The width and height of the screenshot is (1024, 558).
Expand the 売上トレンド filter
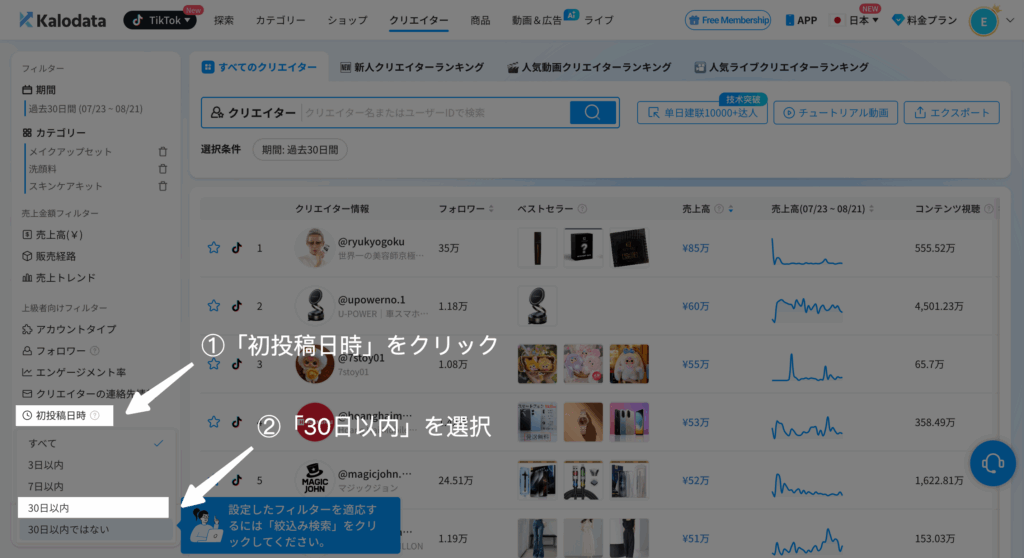click(59, 278)
